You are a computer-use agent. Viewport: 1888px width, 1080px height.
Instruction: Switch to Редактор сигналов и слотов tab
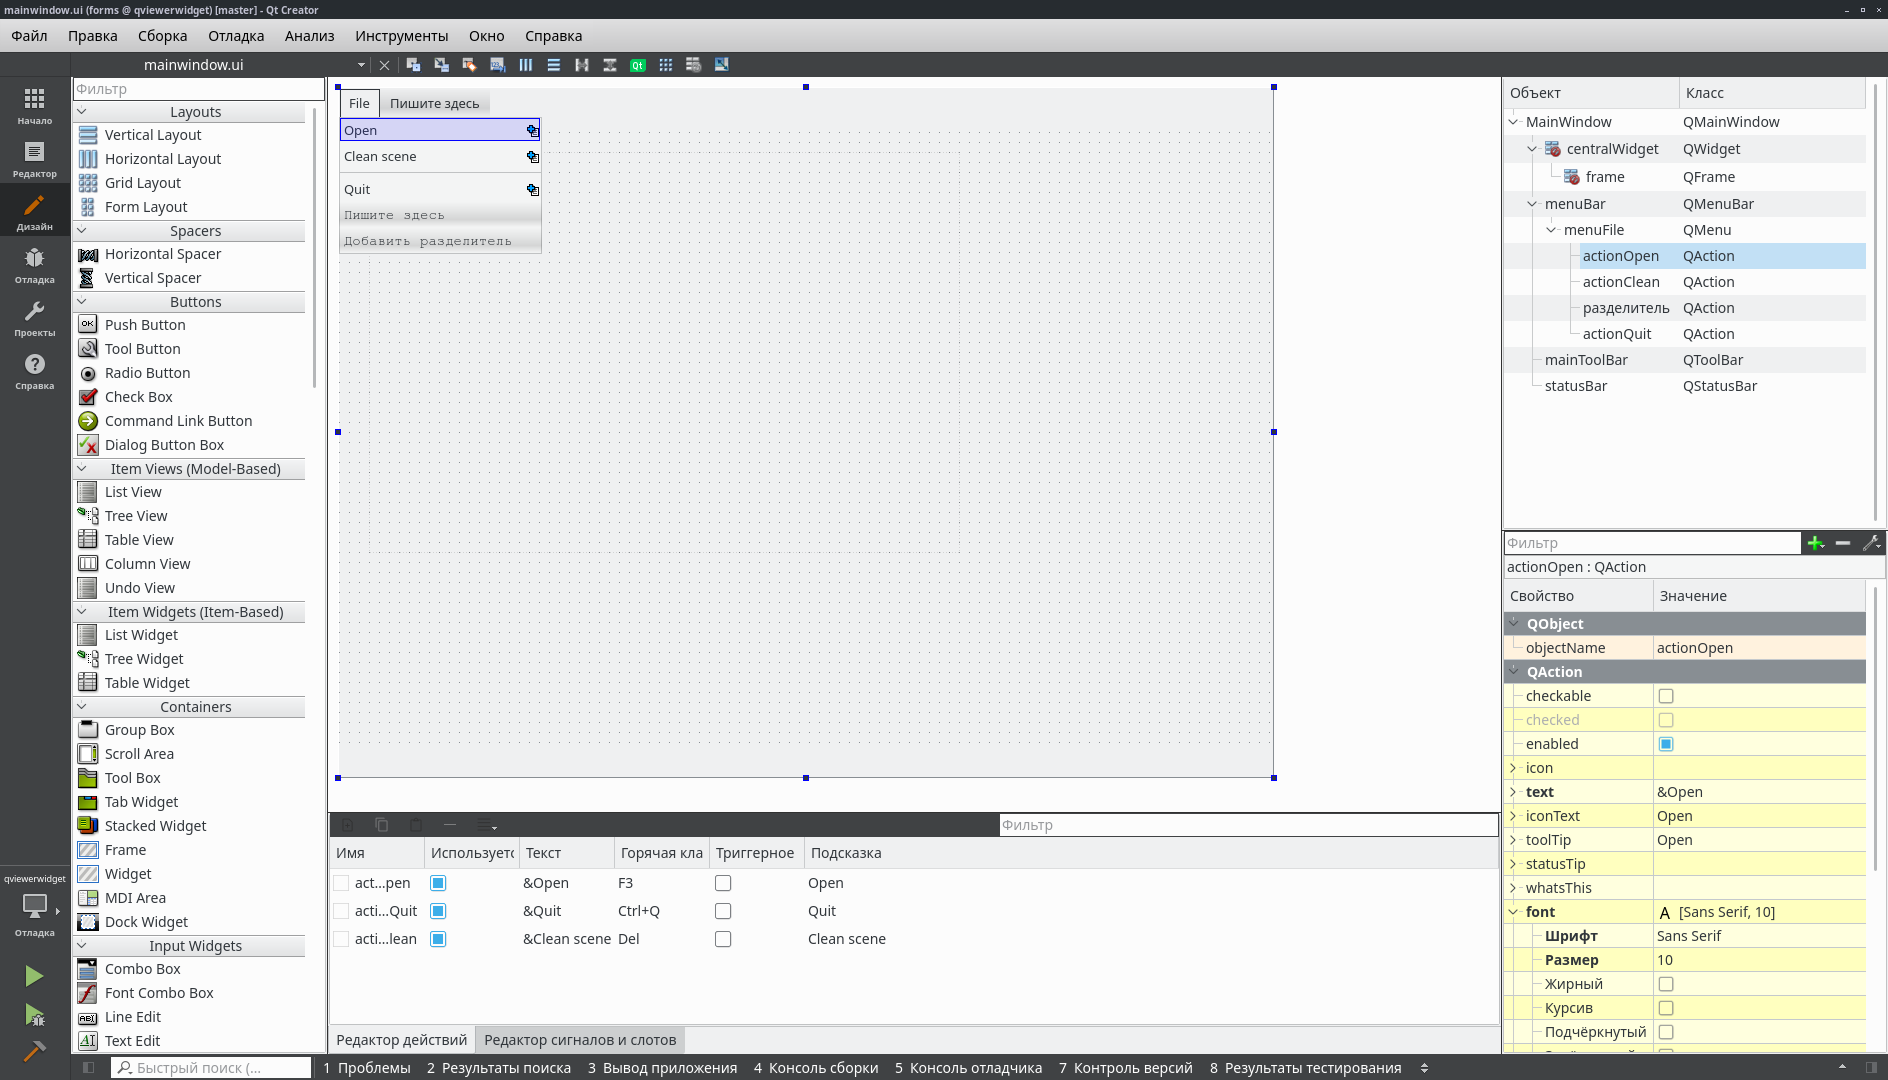tap(580, 1039)
